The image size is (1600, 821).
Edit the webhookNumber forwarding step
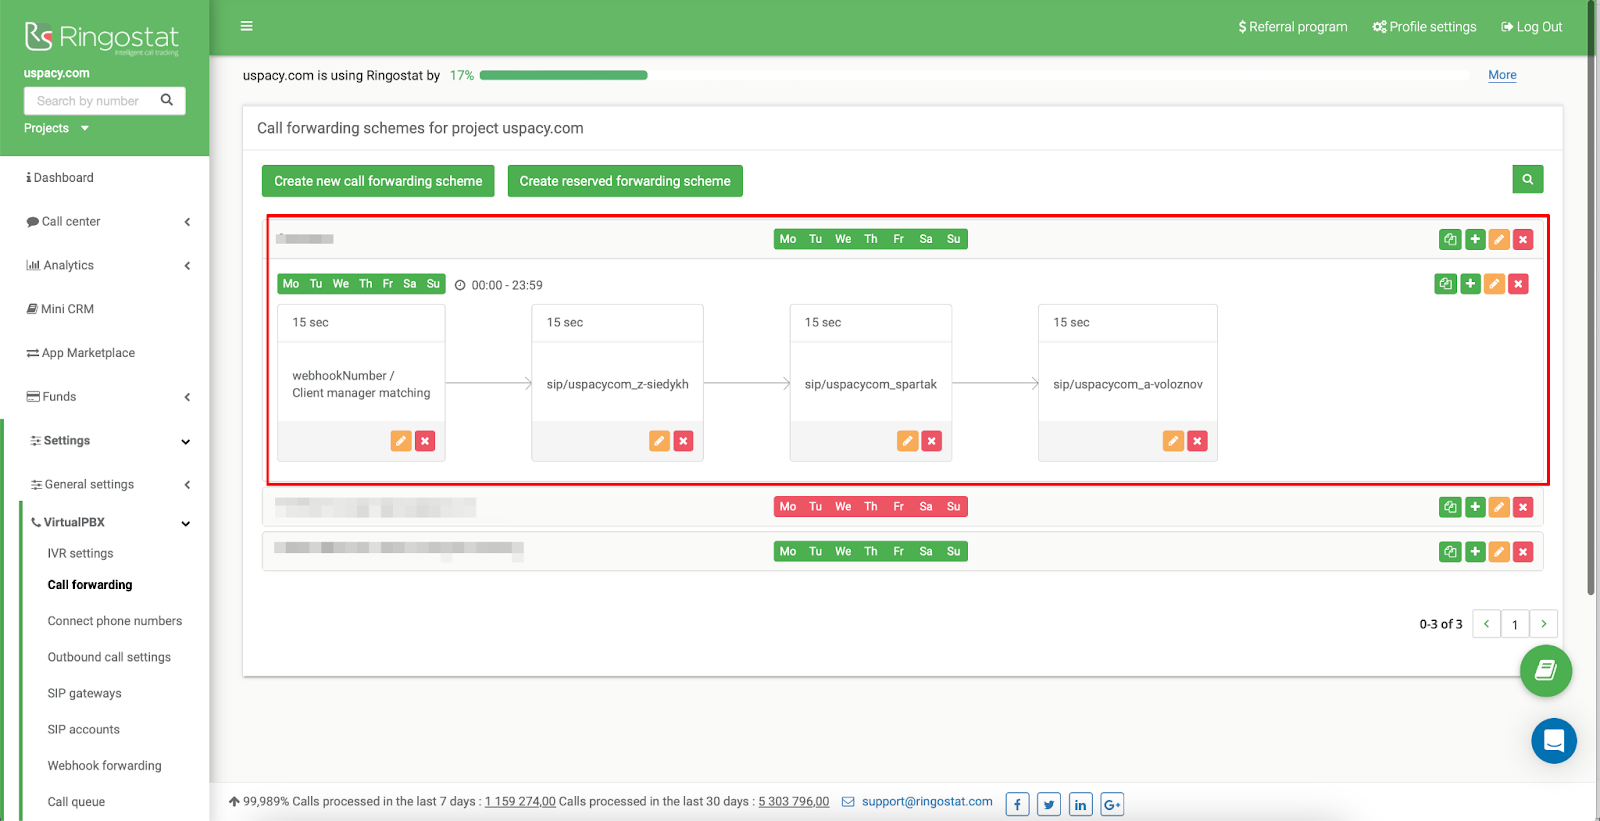tap(401, 441)
